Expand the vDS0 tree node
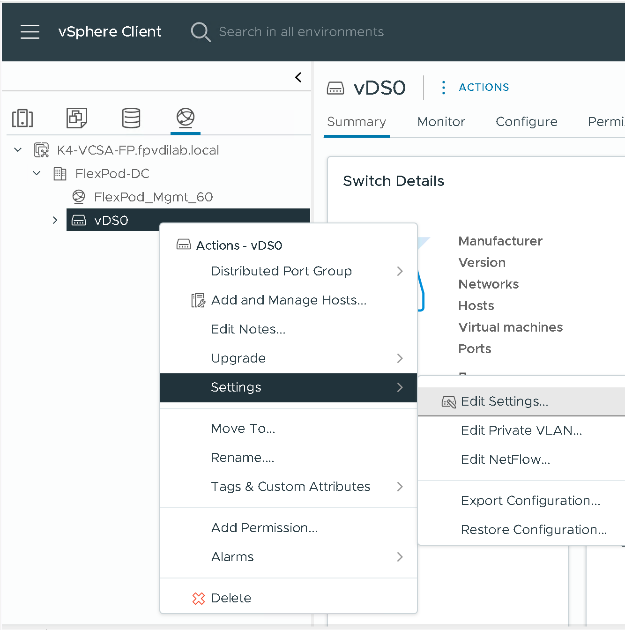625x630 pixels. coord(55,221)
